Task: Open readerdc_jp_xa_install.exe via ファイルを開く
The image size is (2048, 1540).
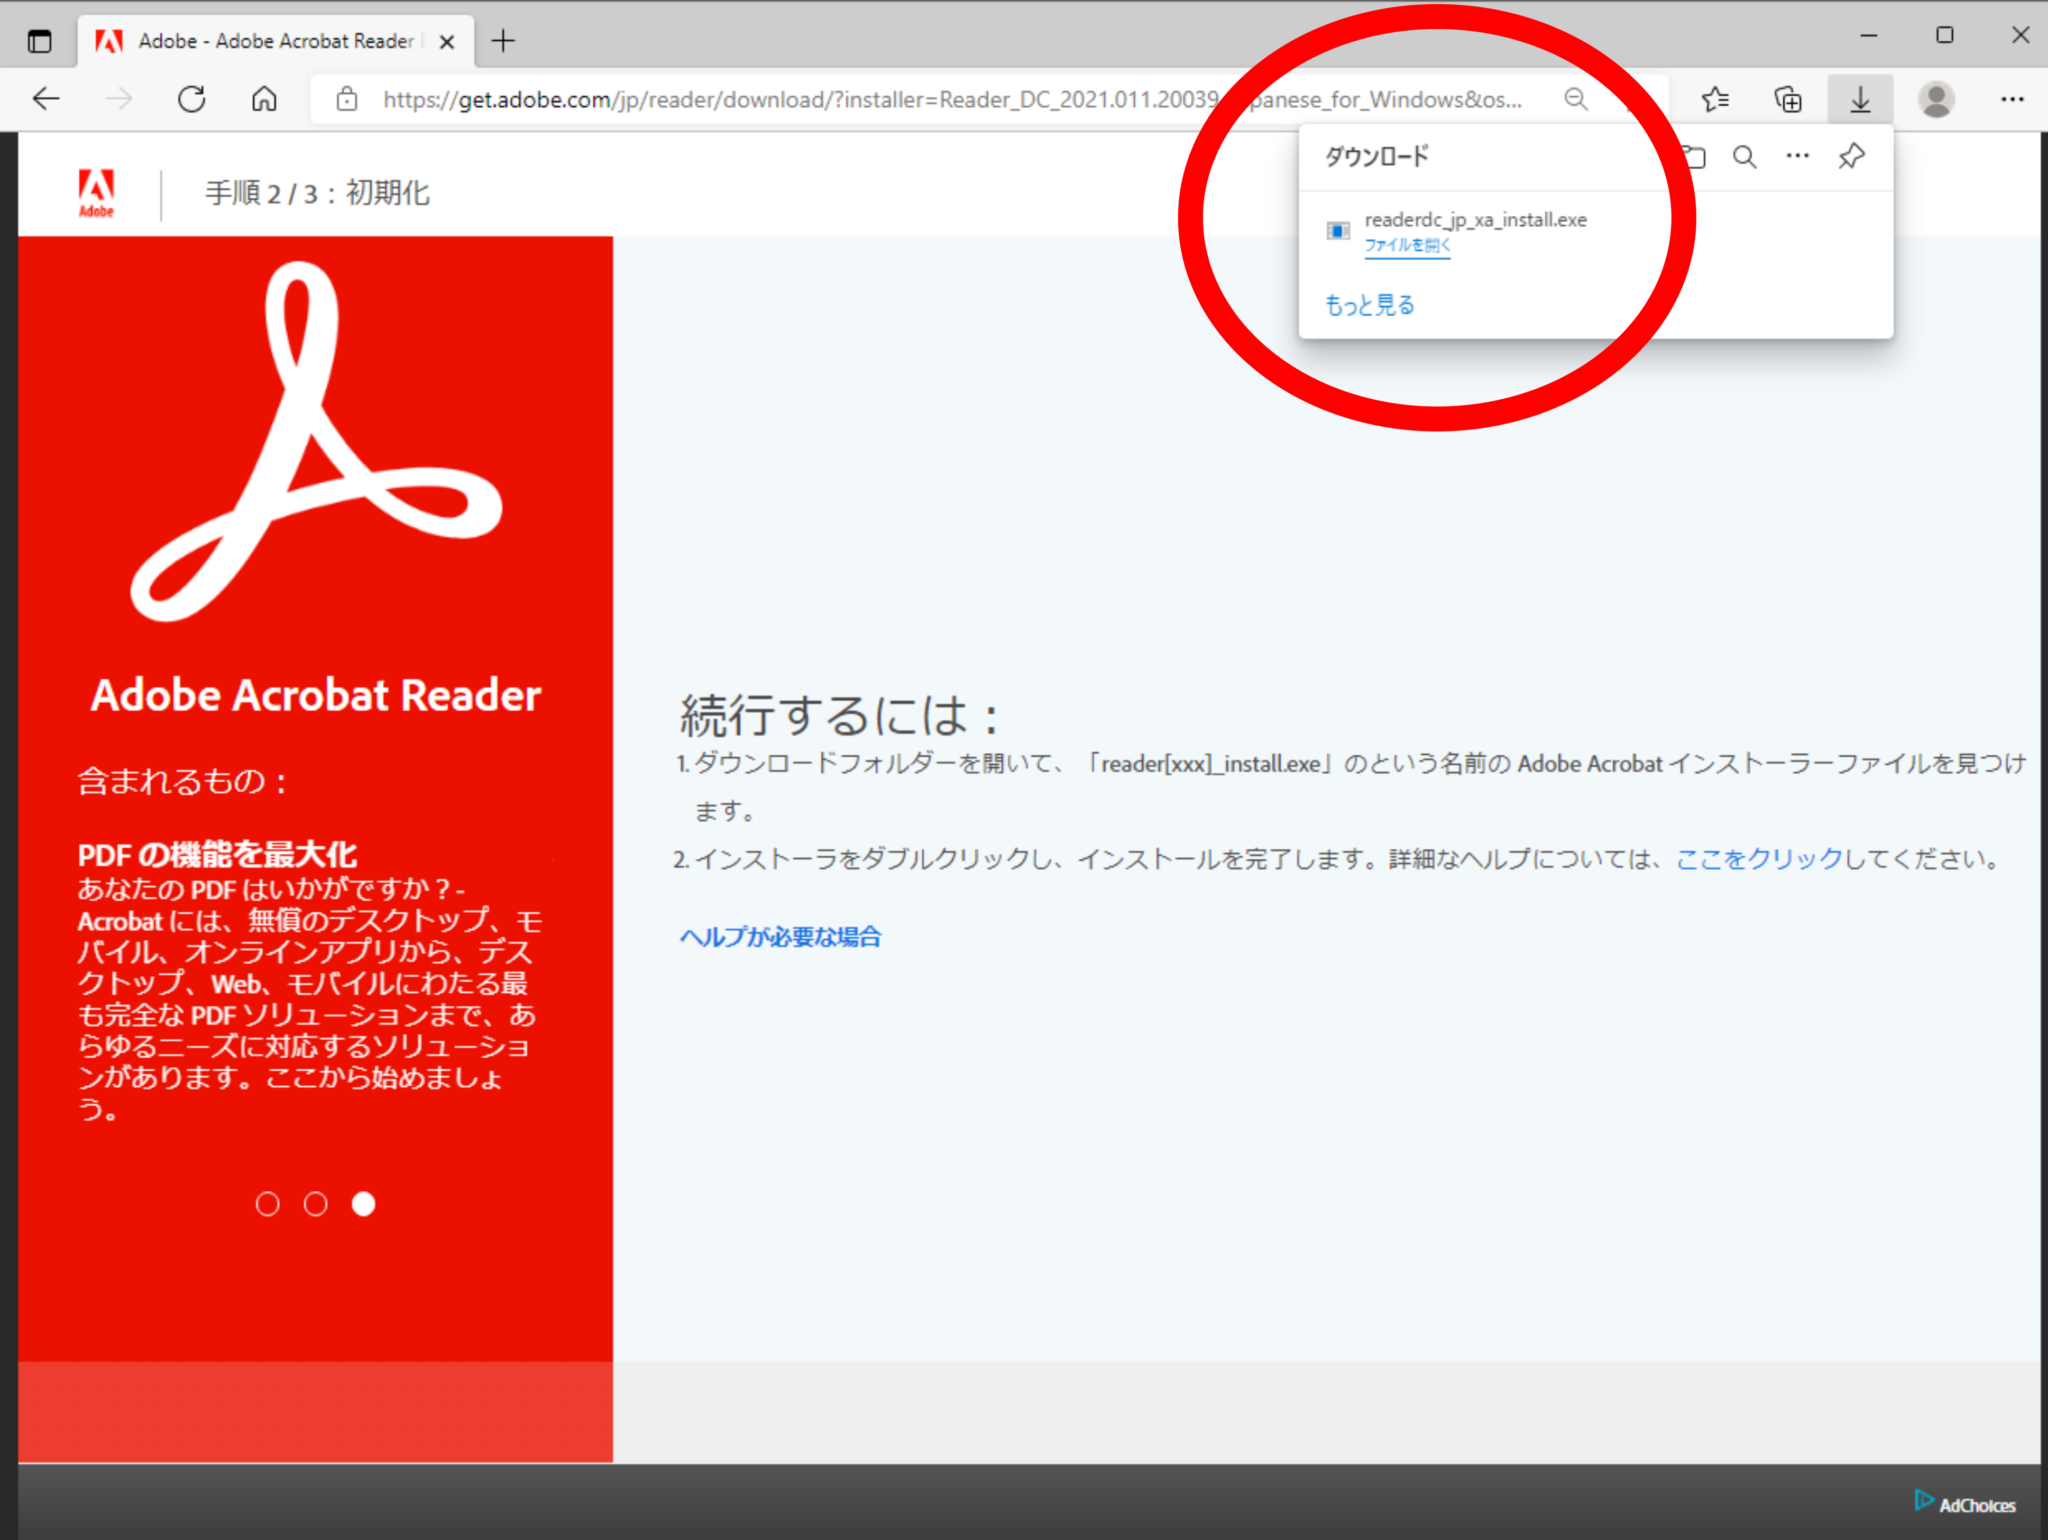Action: coord(1406,245)
